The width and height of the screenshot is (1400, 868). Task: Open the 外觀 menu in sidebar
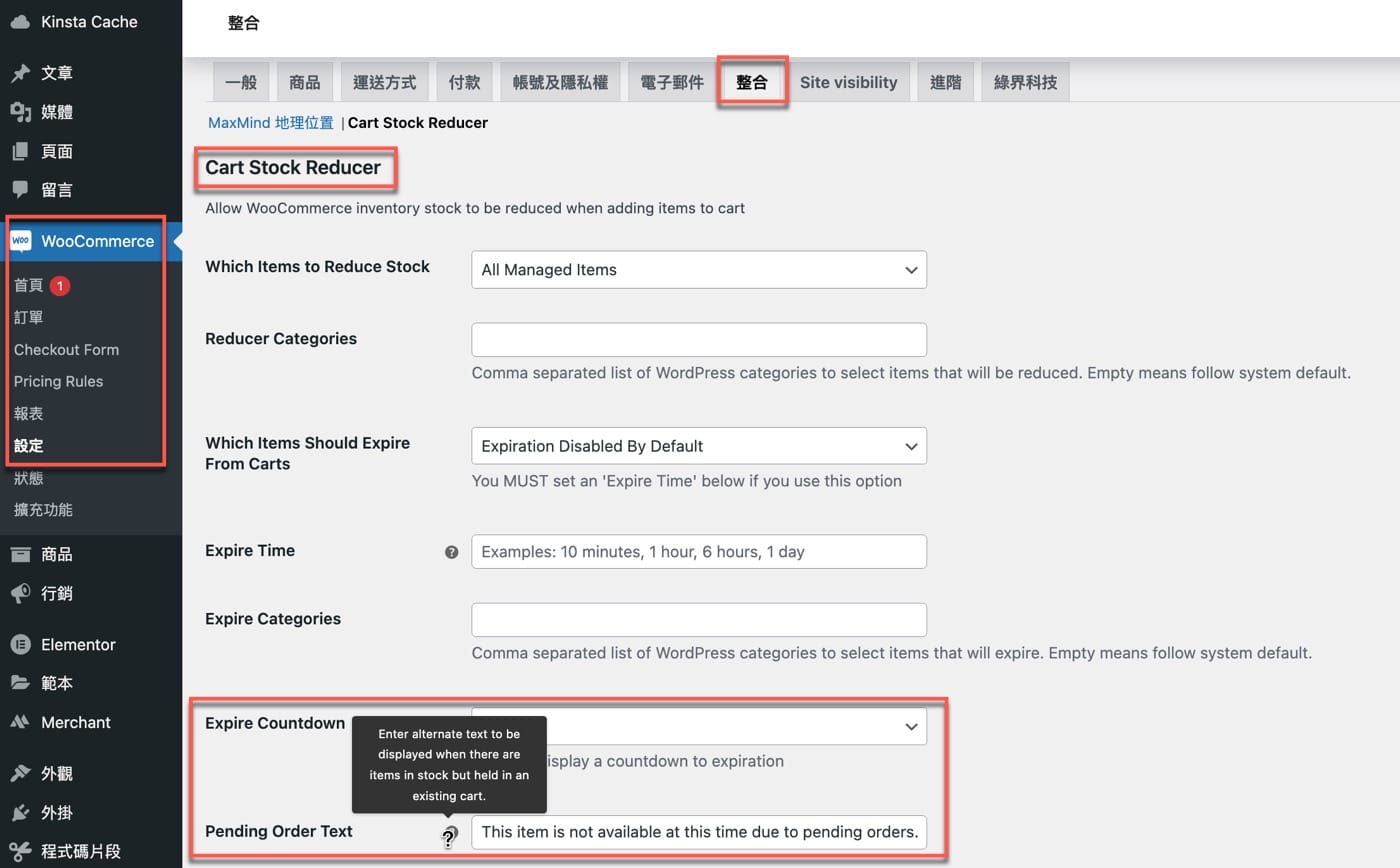pos(91,774)
